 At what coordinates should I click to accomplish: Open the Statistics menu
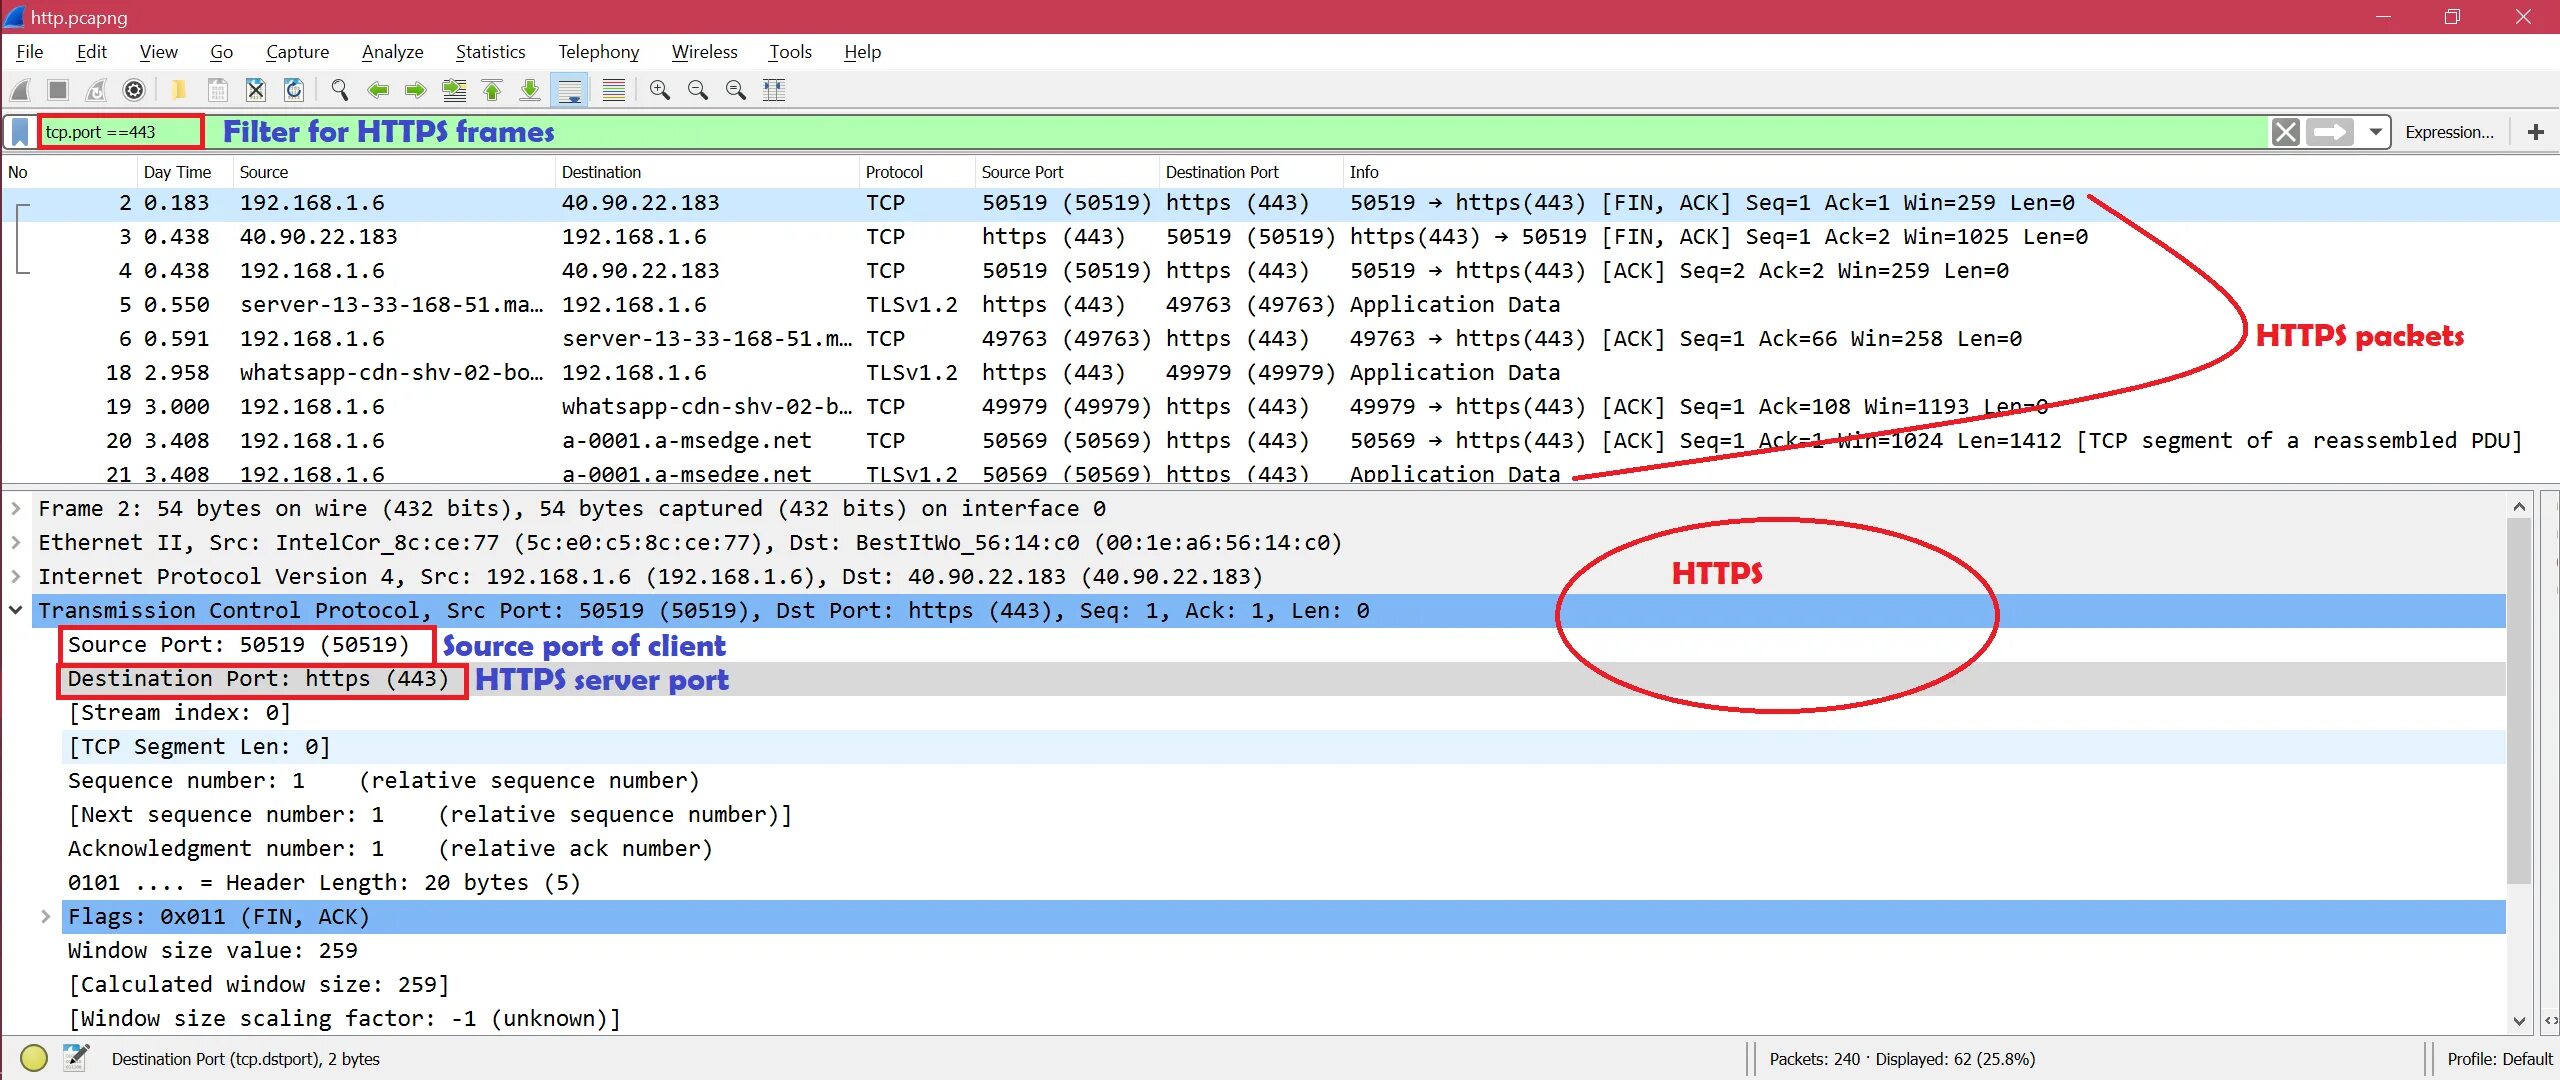[490, 52]
